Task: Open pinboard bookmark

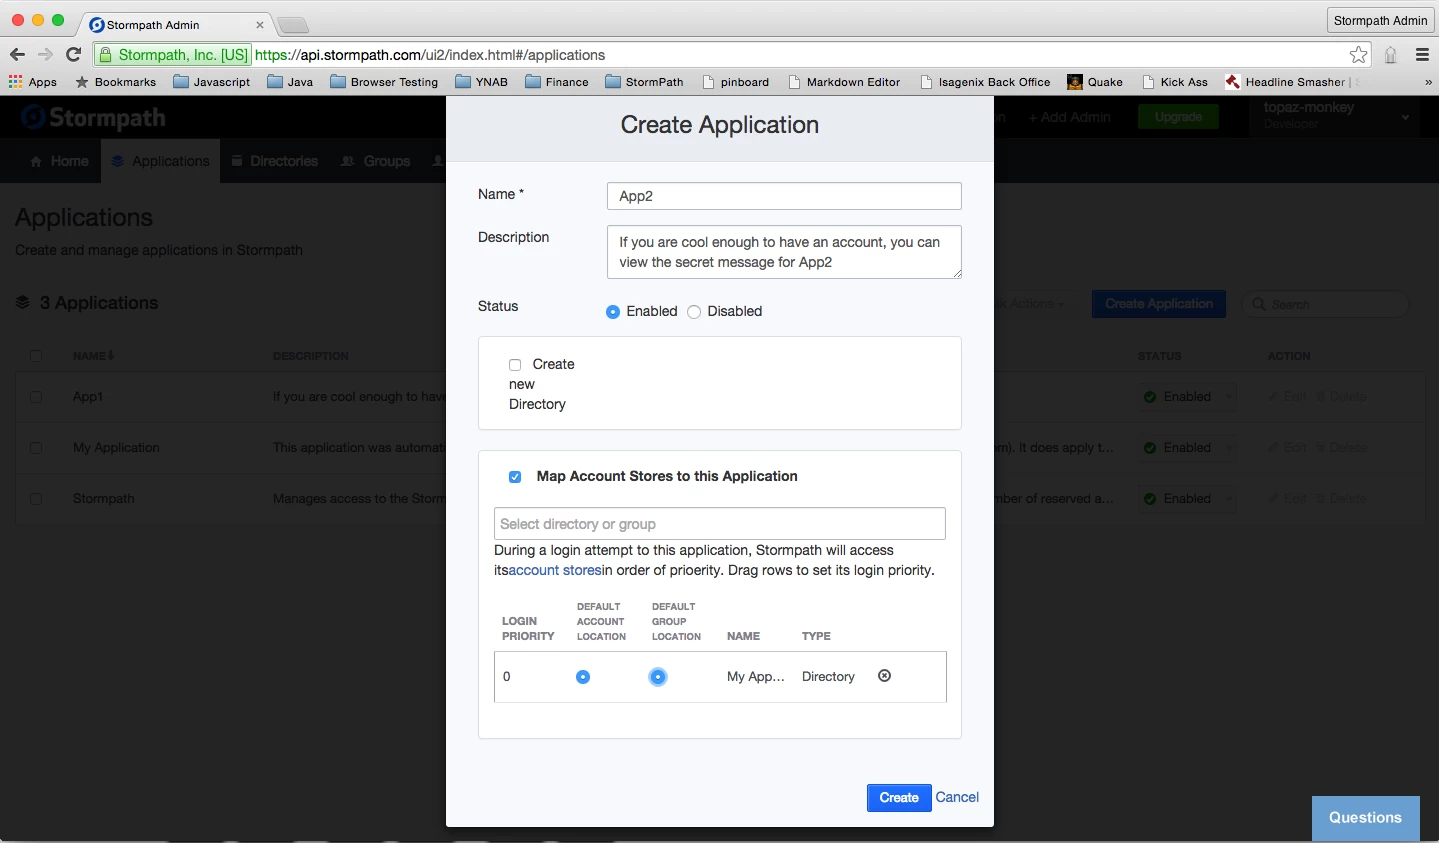Action: pyautogui.click(x=736, y=82)
